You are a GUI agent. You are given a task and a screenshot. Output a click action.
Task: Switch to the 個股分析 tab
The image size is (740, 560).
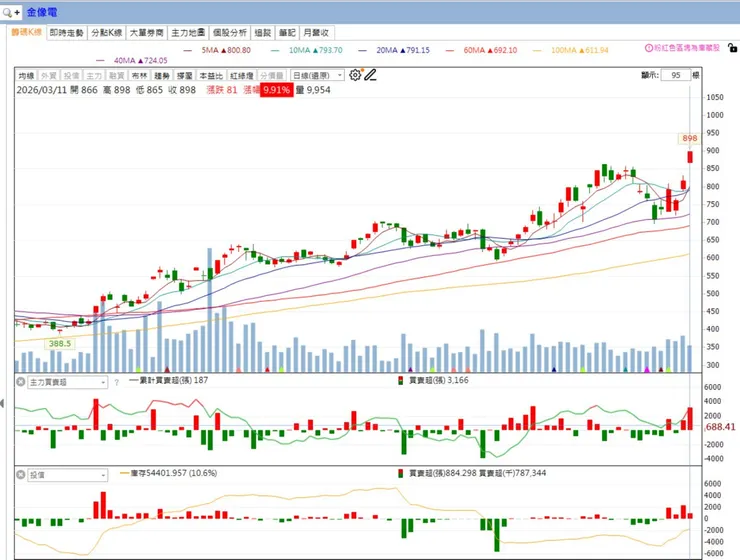(229, 33)
